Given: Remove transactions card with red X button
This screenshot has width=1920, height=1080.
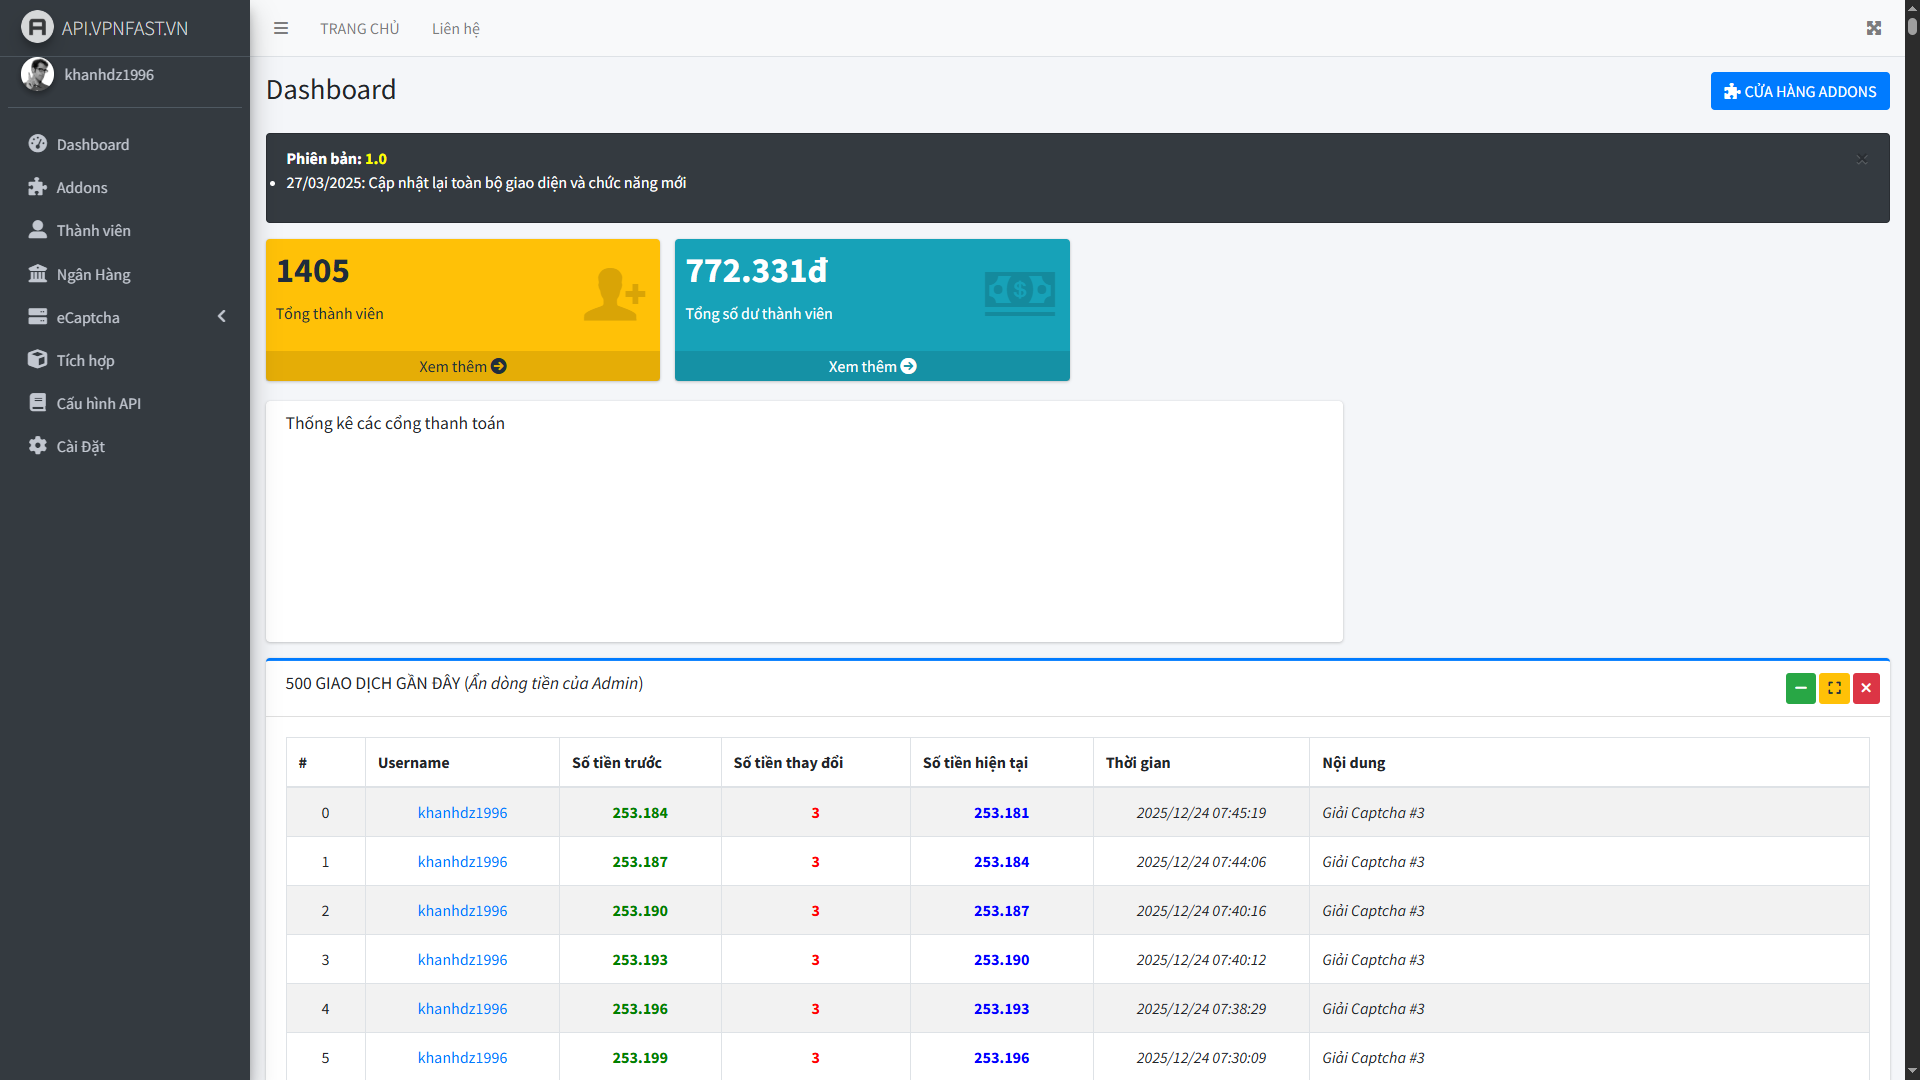Looking at the screenshot, I should 1866,688.
